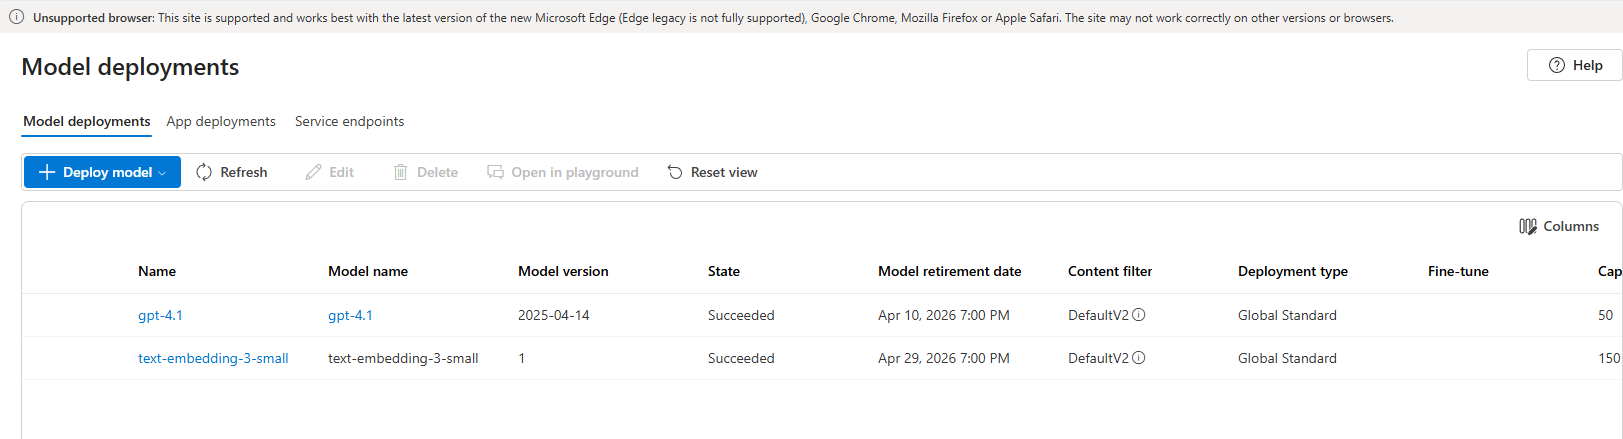Sort by Model retirement date column header
Screen dimensions: 1623x439
[950, 271]
